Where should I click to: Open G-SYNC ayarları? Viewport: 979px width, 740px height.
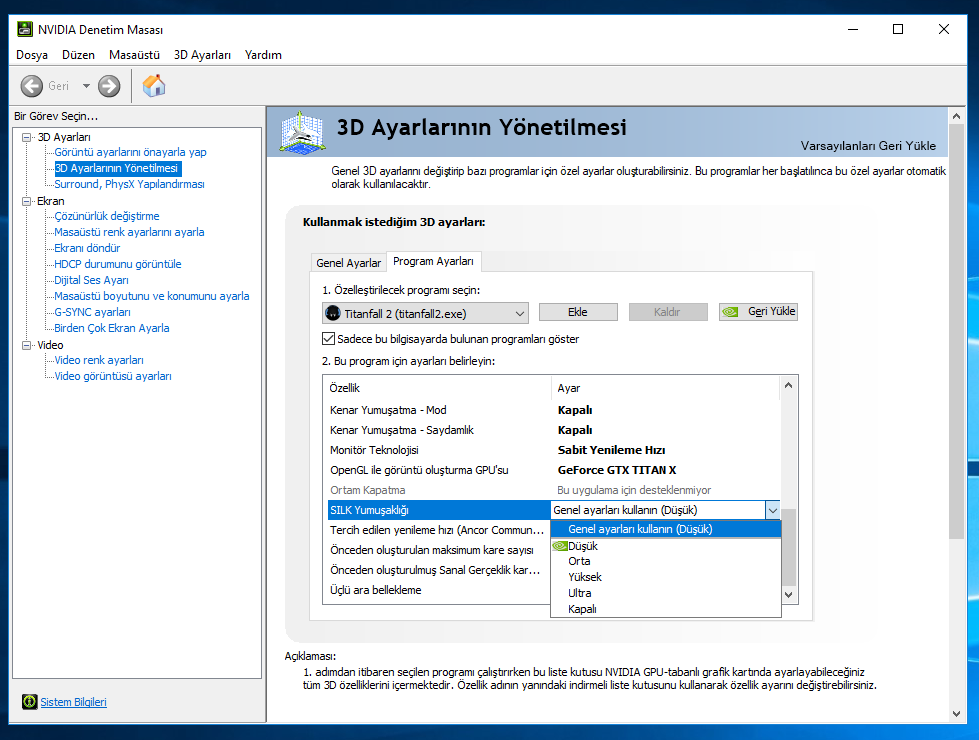pyautogui.click(x=92, y=312)
